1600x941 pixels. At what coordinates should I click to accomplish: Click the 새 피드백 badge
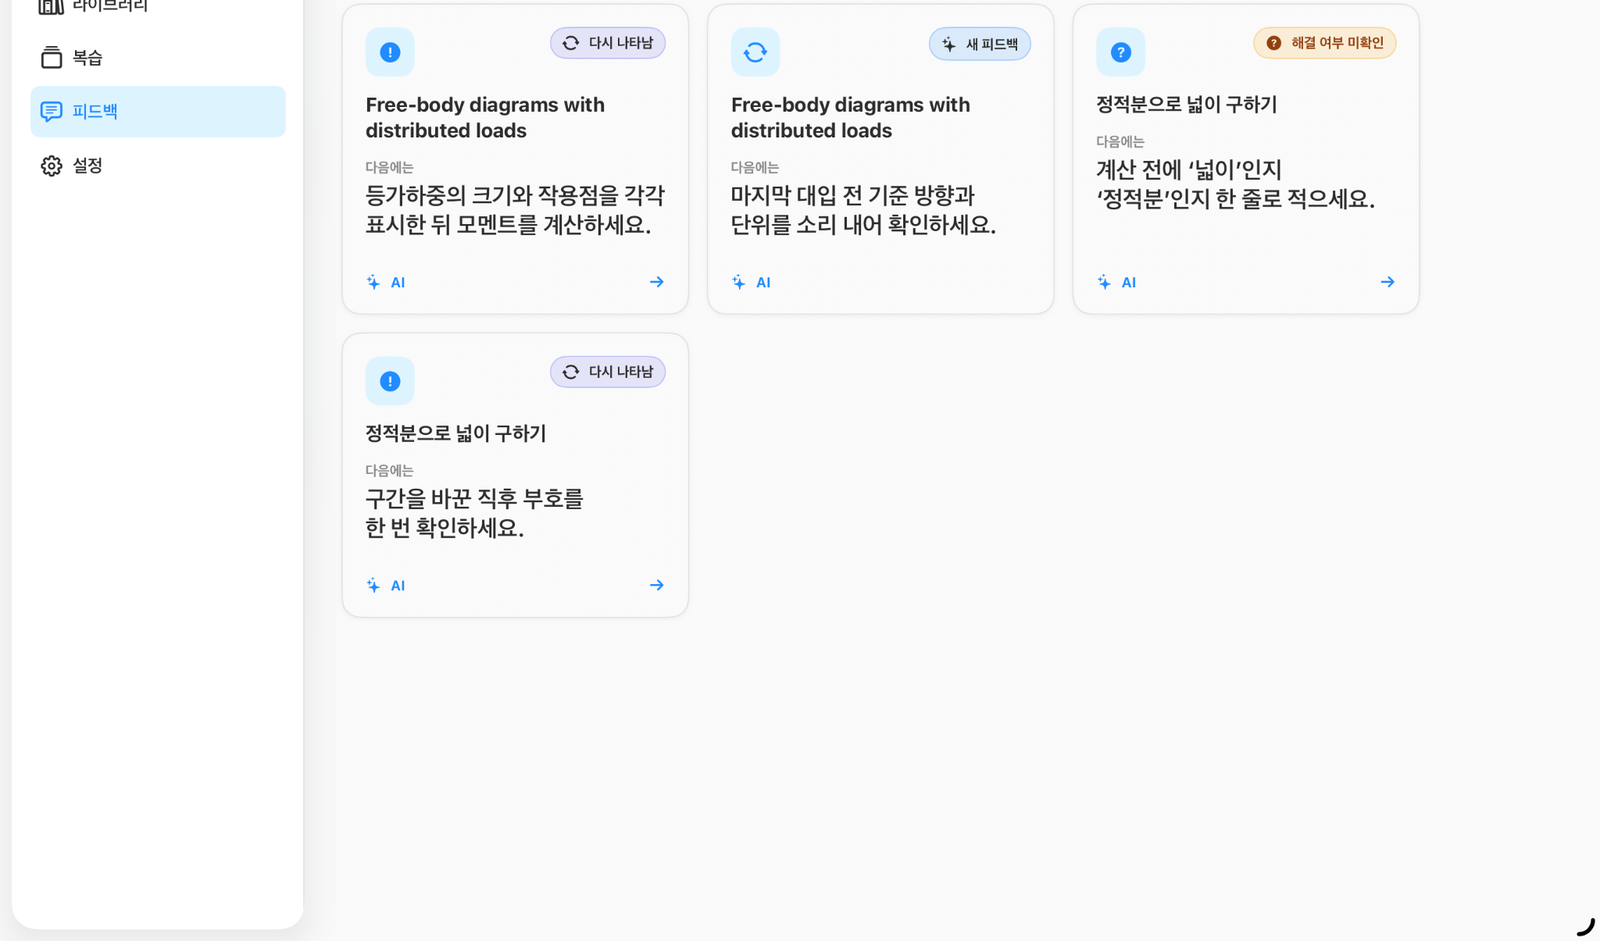pyautogui.click(x=980, y=44)
